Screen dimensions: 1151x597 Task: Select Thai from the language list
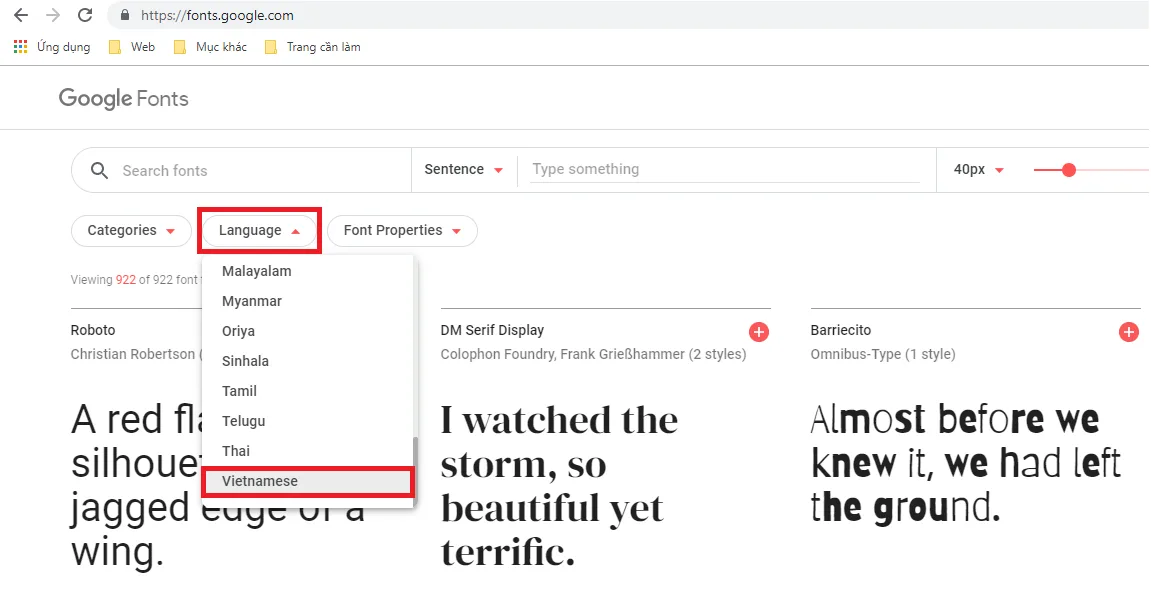(308, 452)
